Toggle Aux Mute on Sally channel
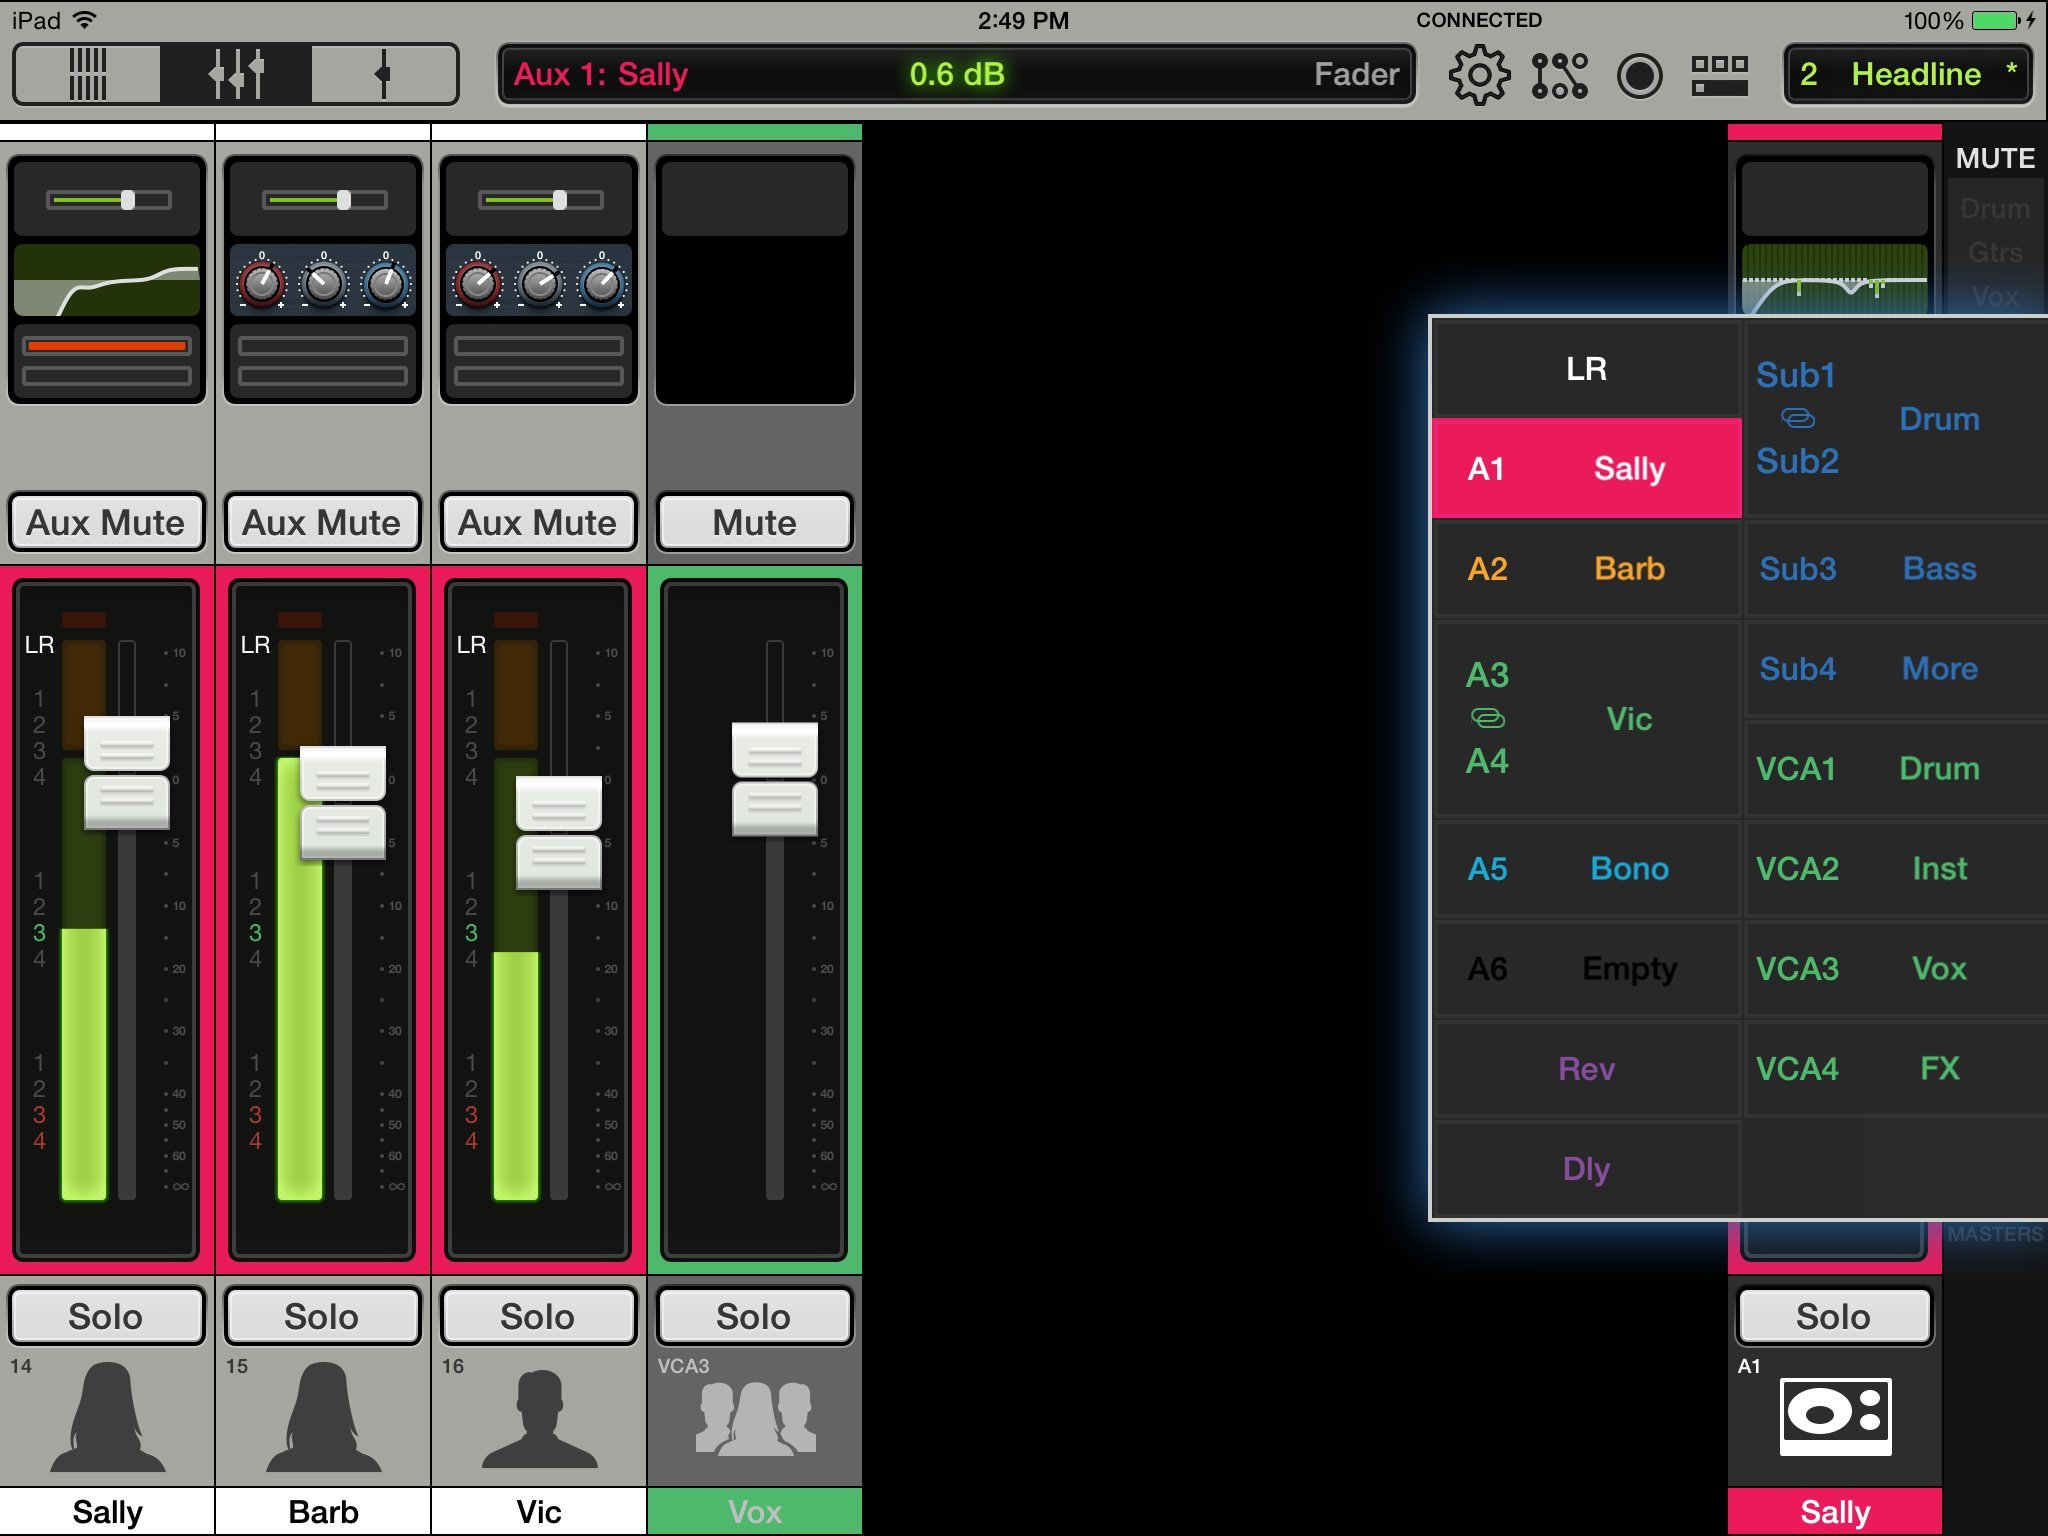Screen dimensions: 2048x1536 (107, 522)
